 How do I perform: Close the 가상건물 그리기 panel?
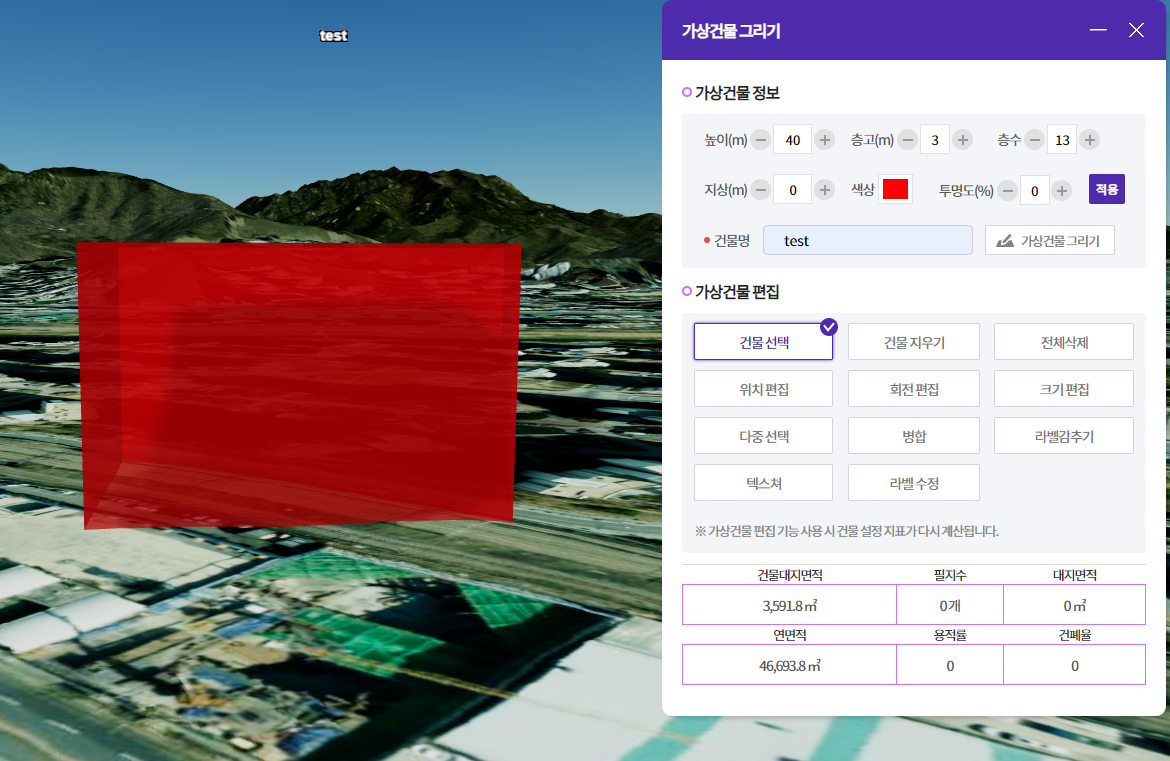(1136, 30)
